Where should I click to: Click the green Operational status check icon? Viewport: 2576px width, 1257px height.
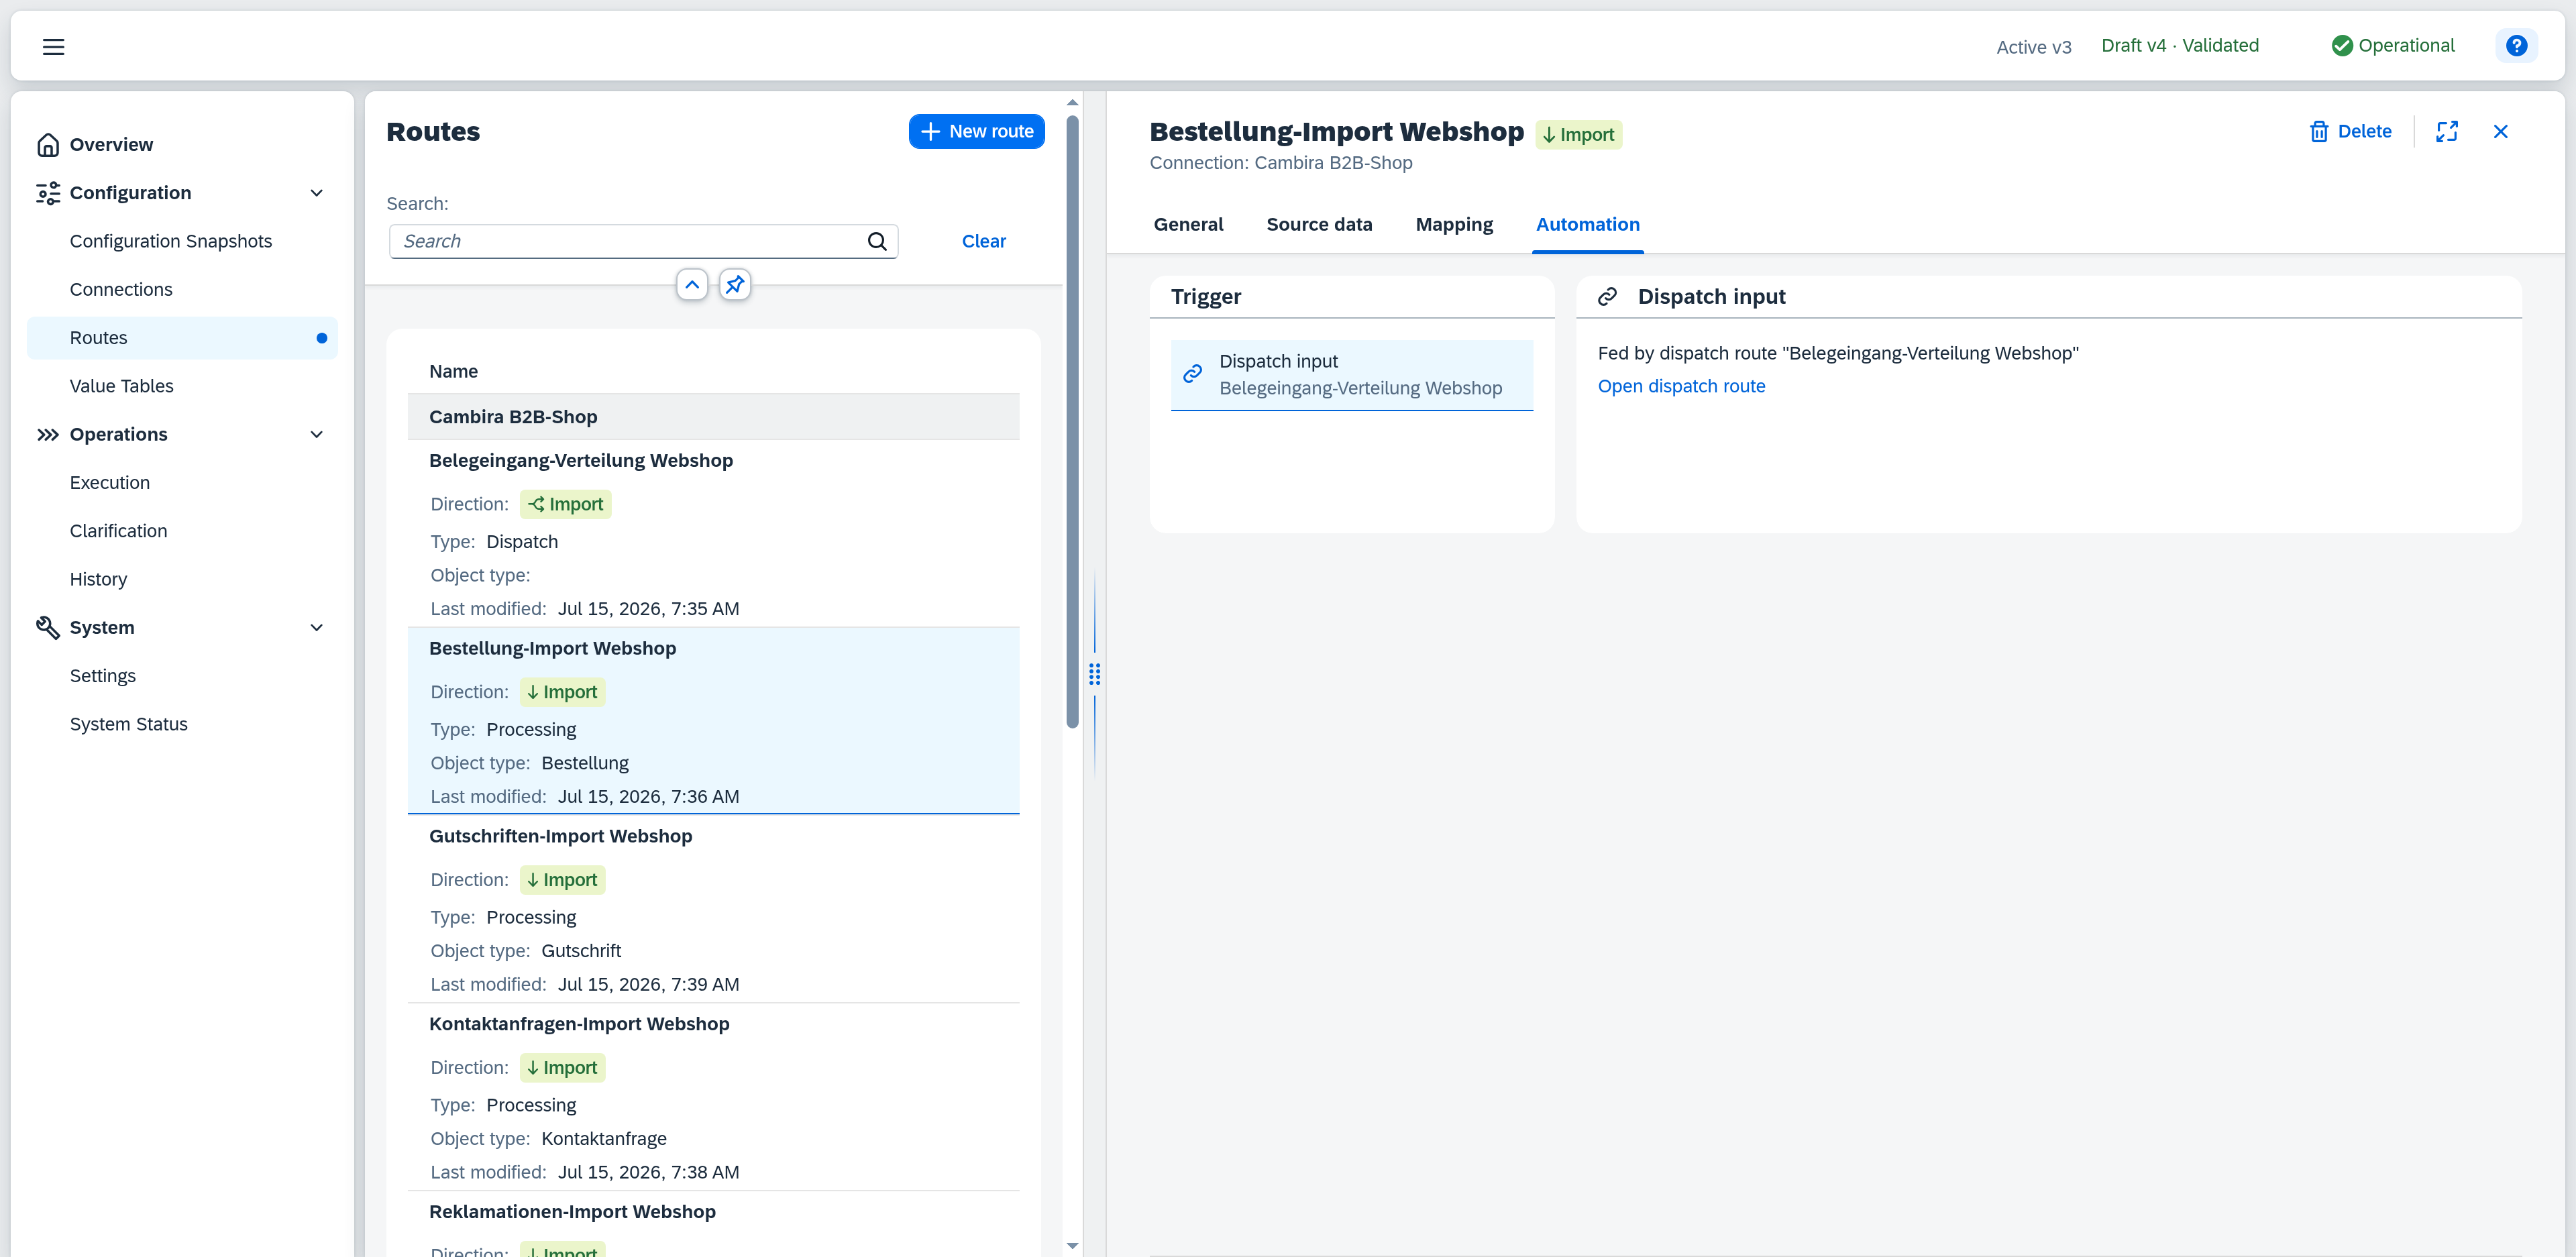pyautogui.click(x=2341, y=46)
